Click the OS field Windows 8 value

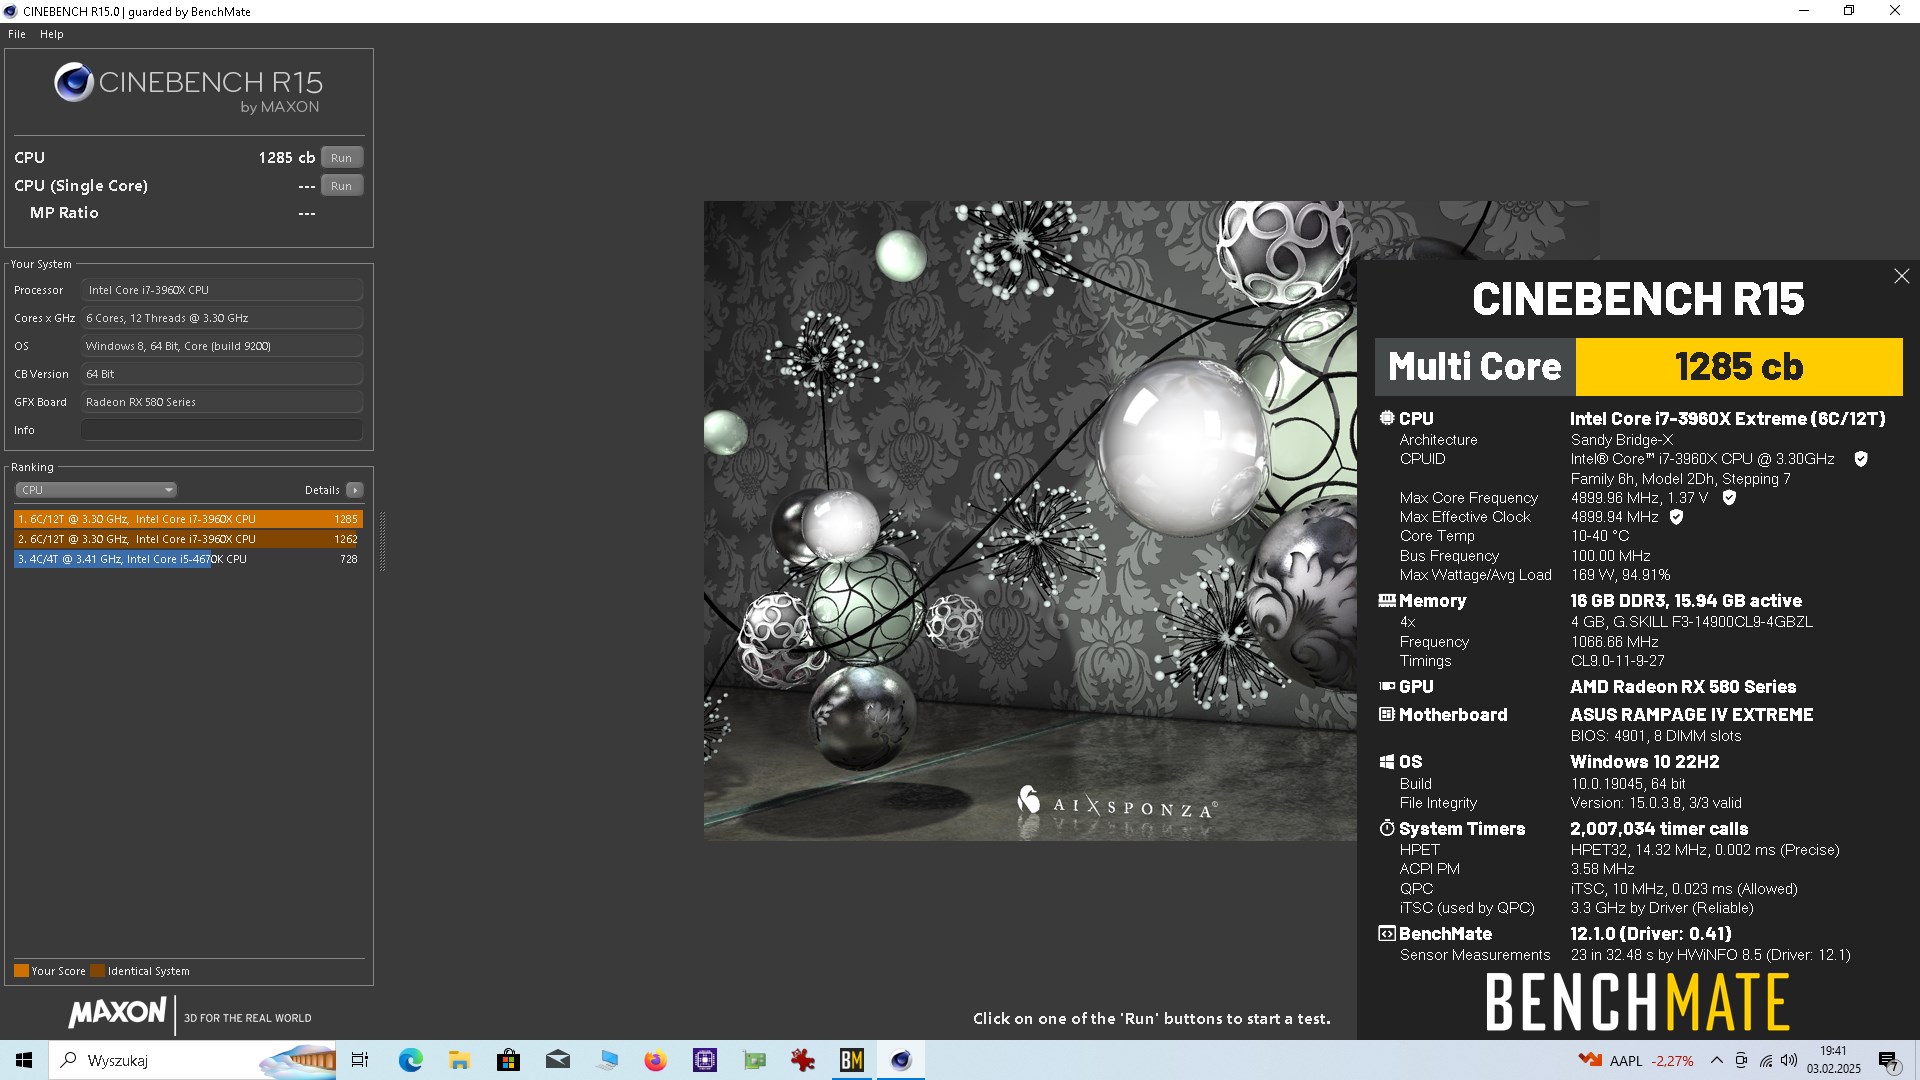(x=222, y=346)
